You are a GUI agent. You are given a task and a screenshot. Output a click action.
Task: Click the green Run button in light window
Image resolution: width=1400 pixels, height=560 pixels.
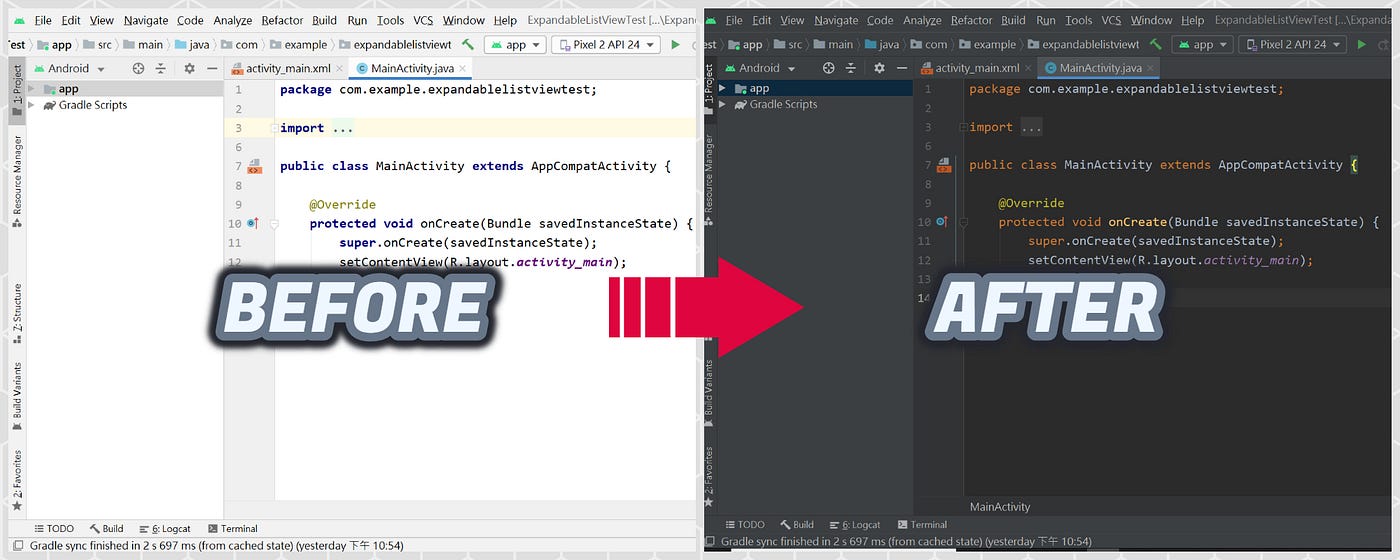tap(676, 44)
